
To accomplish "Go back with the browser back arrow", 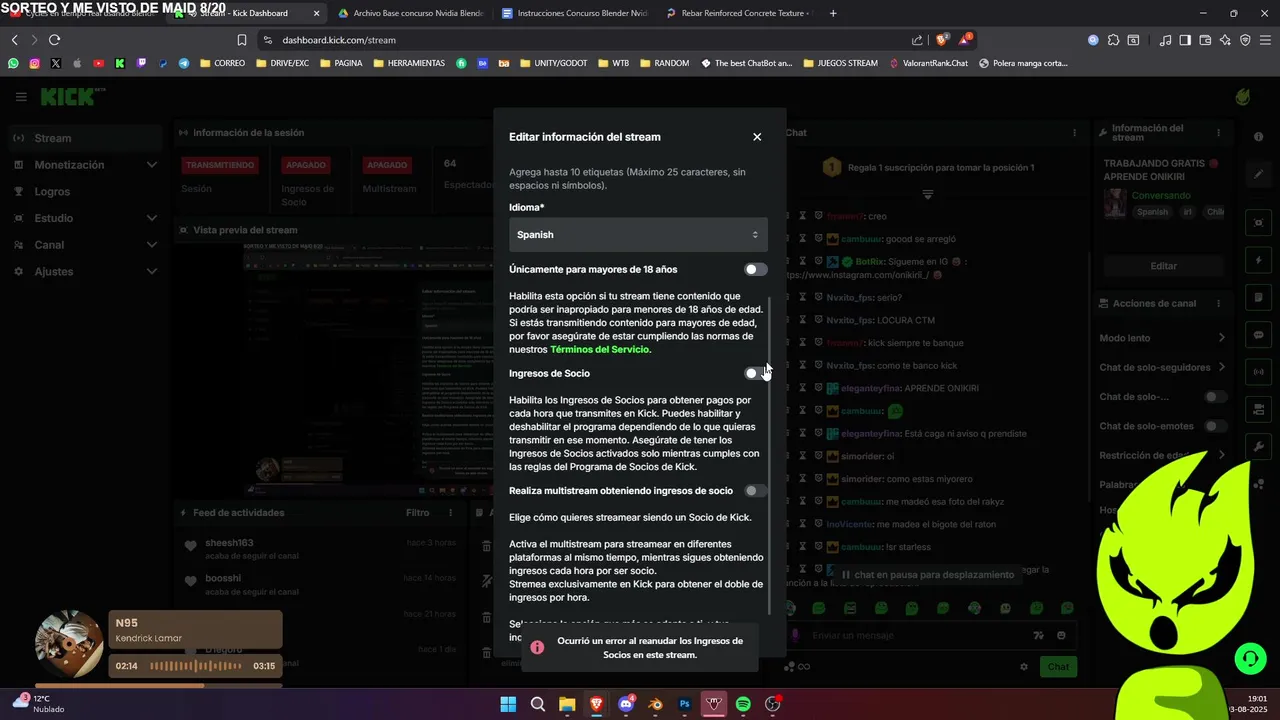I will tap(14, 40).
